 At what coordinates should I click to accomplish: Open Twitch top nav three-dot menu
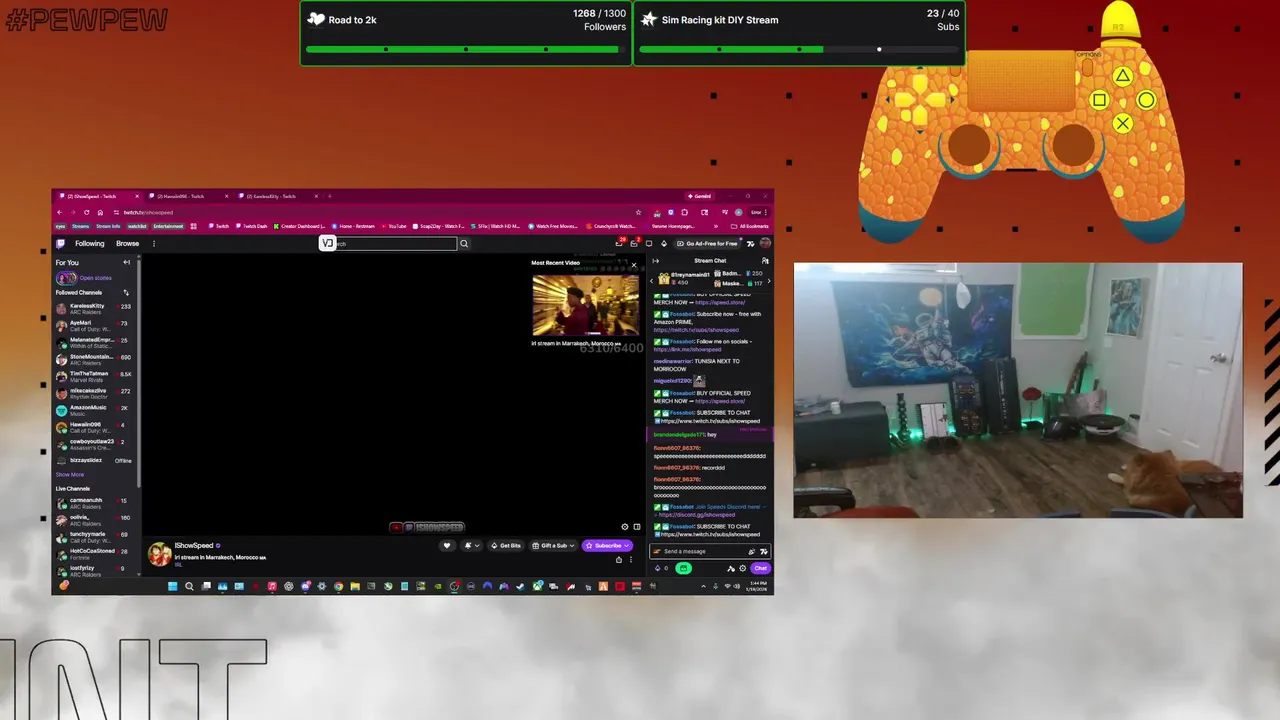click(154, 244)
